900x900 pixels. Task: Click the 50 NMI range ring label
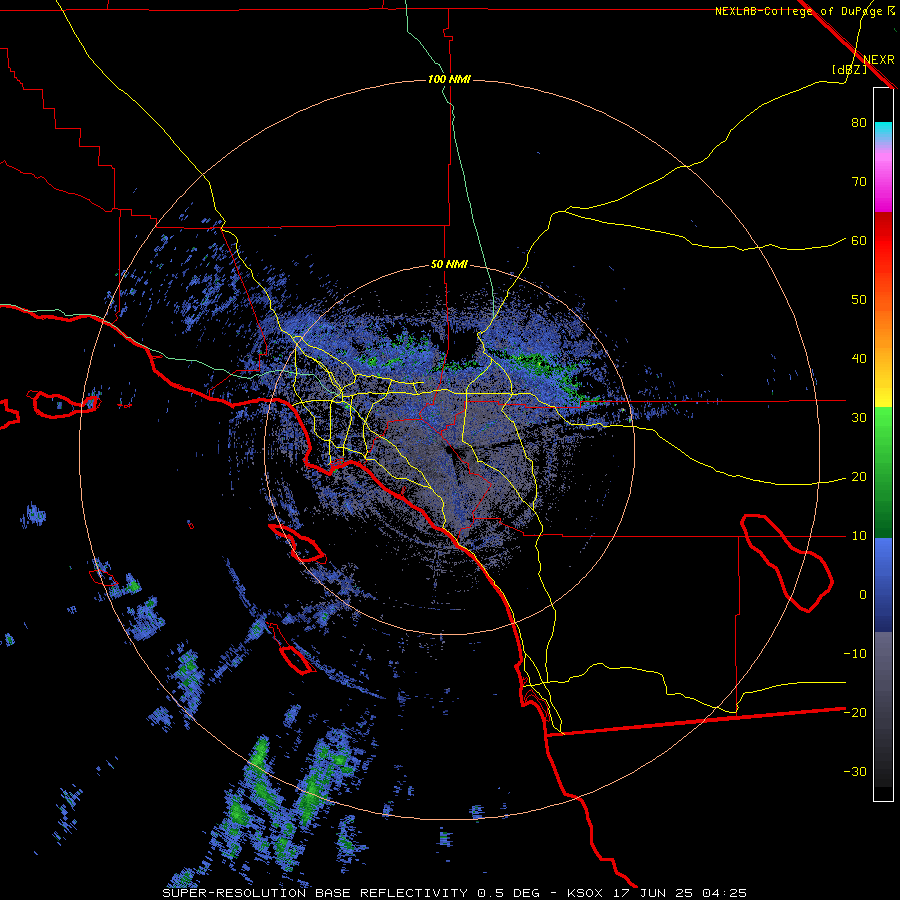[x=449, y=265]
